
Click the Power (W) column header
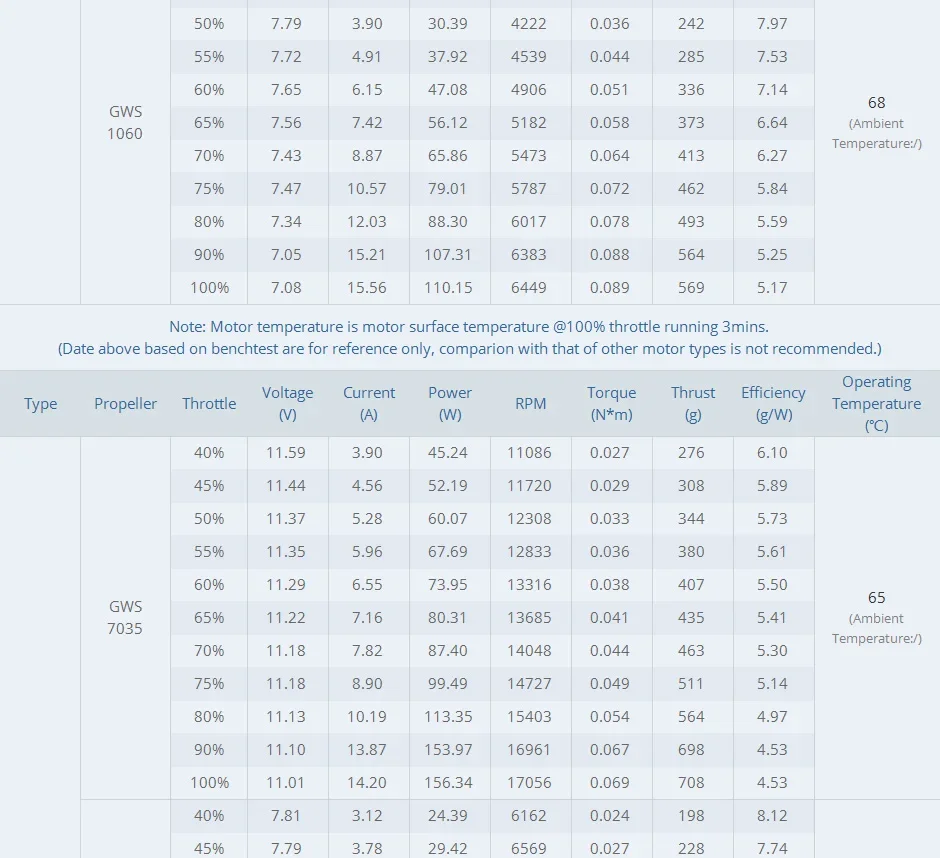(x=450, y=404)
